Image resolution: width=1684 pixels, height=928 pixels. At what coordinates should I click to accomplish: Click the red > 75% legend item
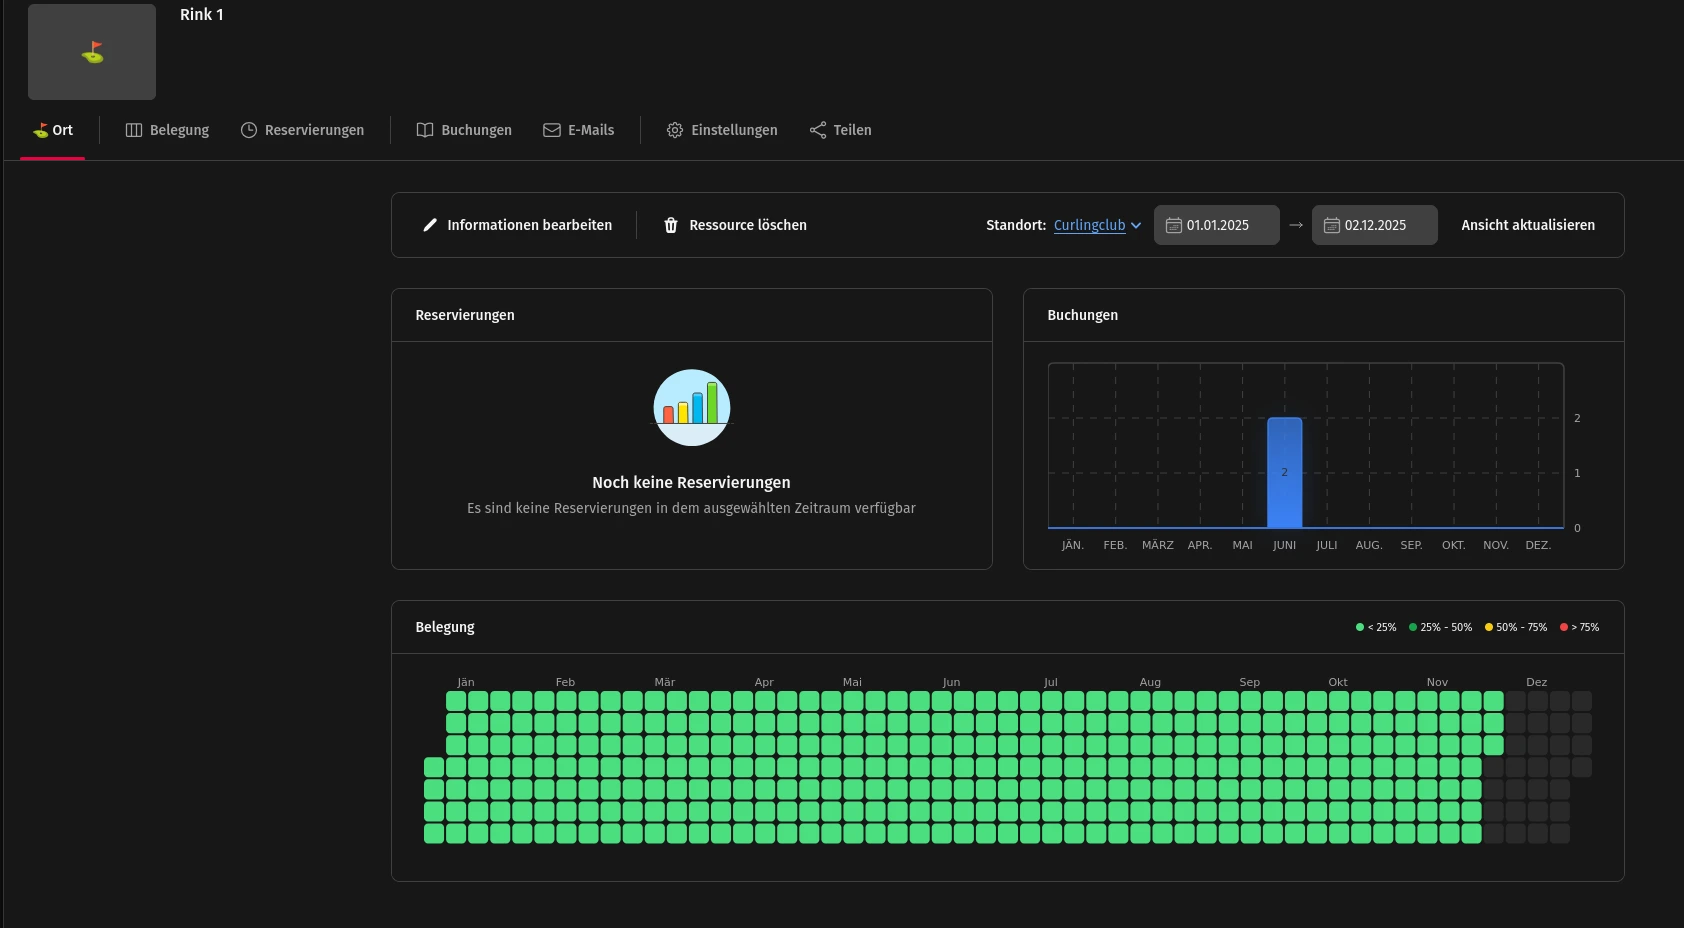click(1579, 627)
